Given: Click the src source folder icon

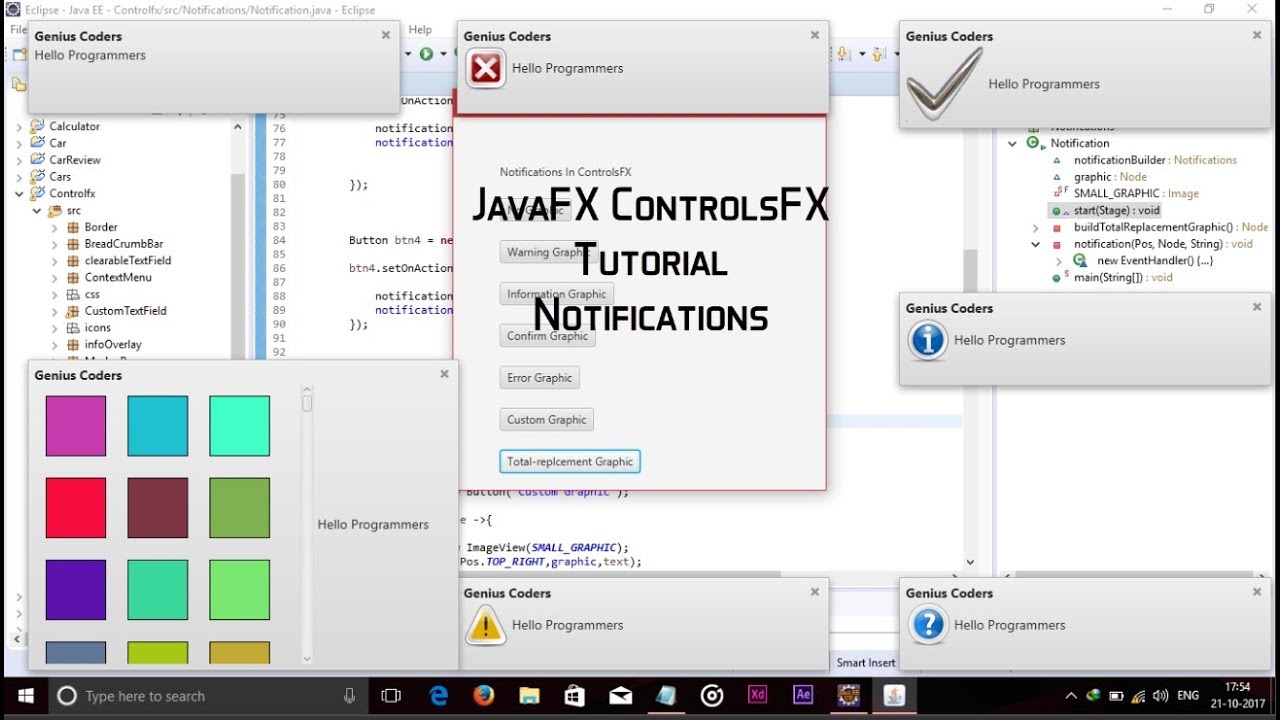Looking at the screenshot, I should tap(55, 211).
